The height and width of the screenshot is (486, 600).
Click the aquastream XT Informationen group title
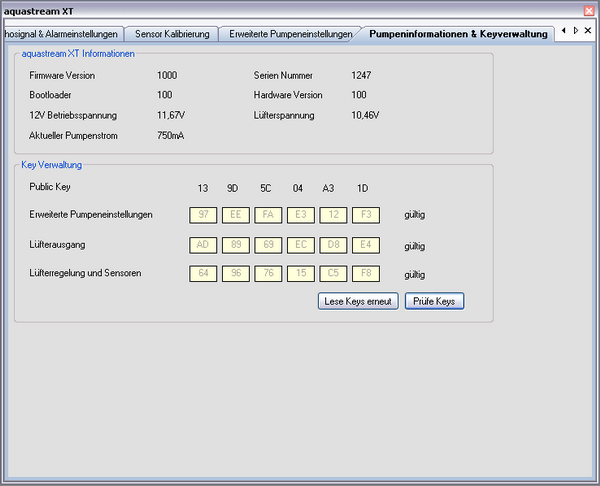(x=78, y=54)
